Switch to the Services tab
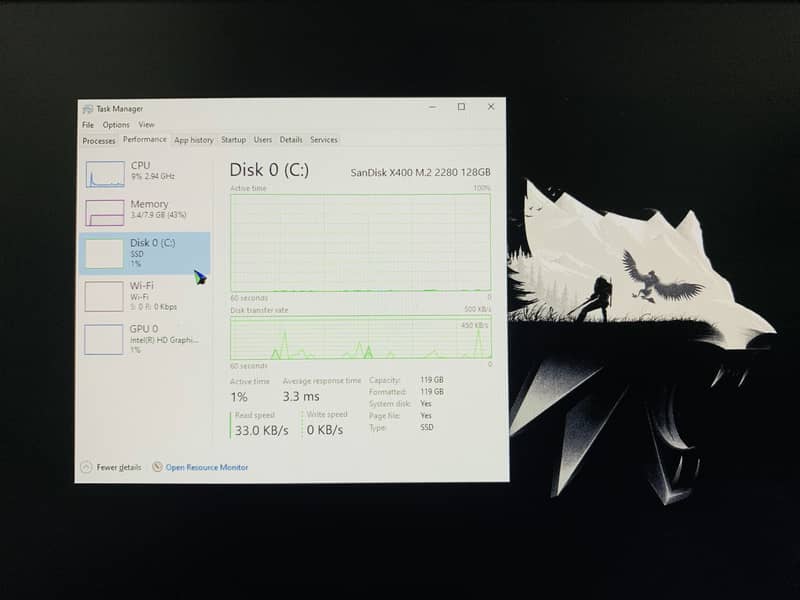This screenshot has height=600, width=800. (323, 140)
